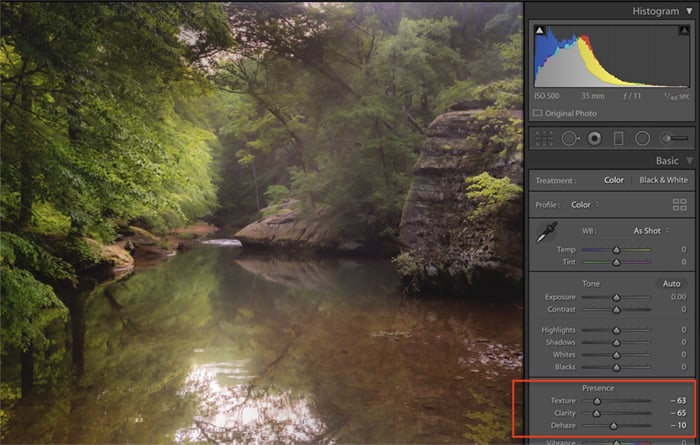Click the 35 mm focal length readout
This screenshot has height=445, width=700.
coord(593,96)
